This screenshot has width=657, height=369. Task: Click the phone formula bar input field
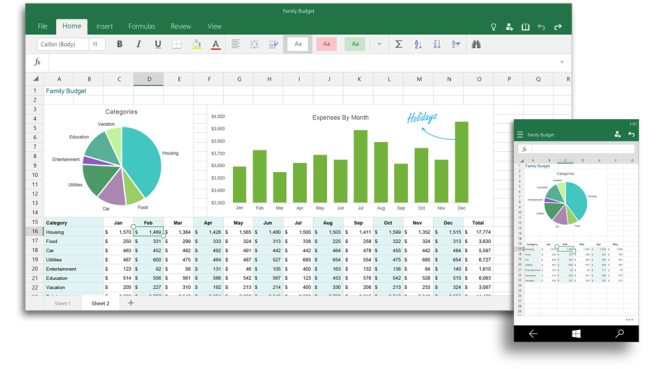[x=583, y=149]
